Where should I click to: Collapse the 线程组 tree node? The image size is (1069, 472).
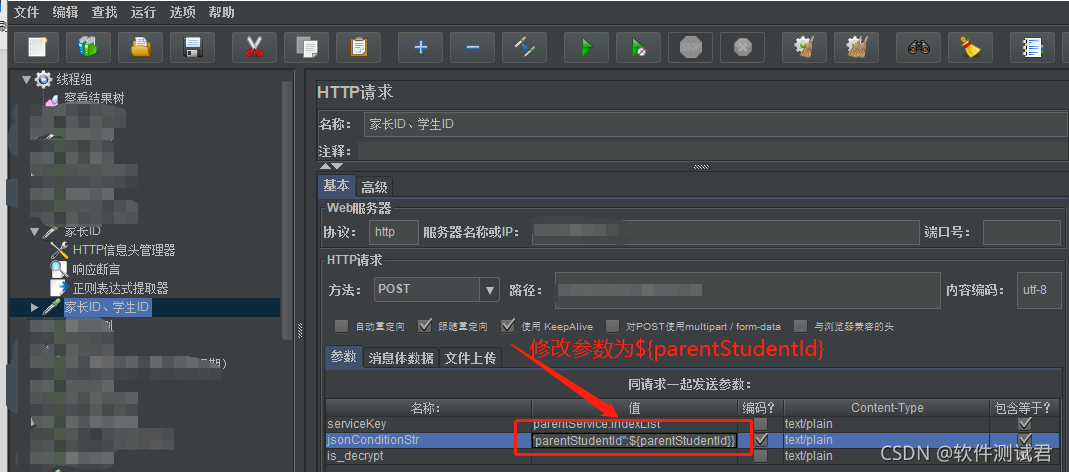point(27,80)
